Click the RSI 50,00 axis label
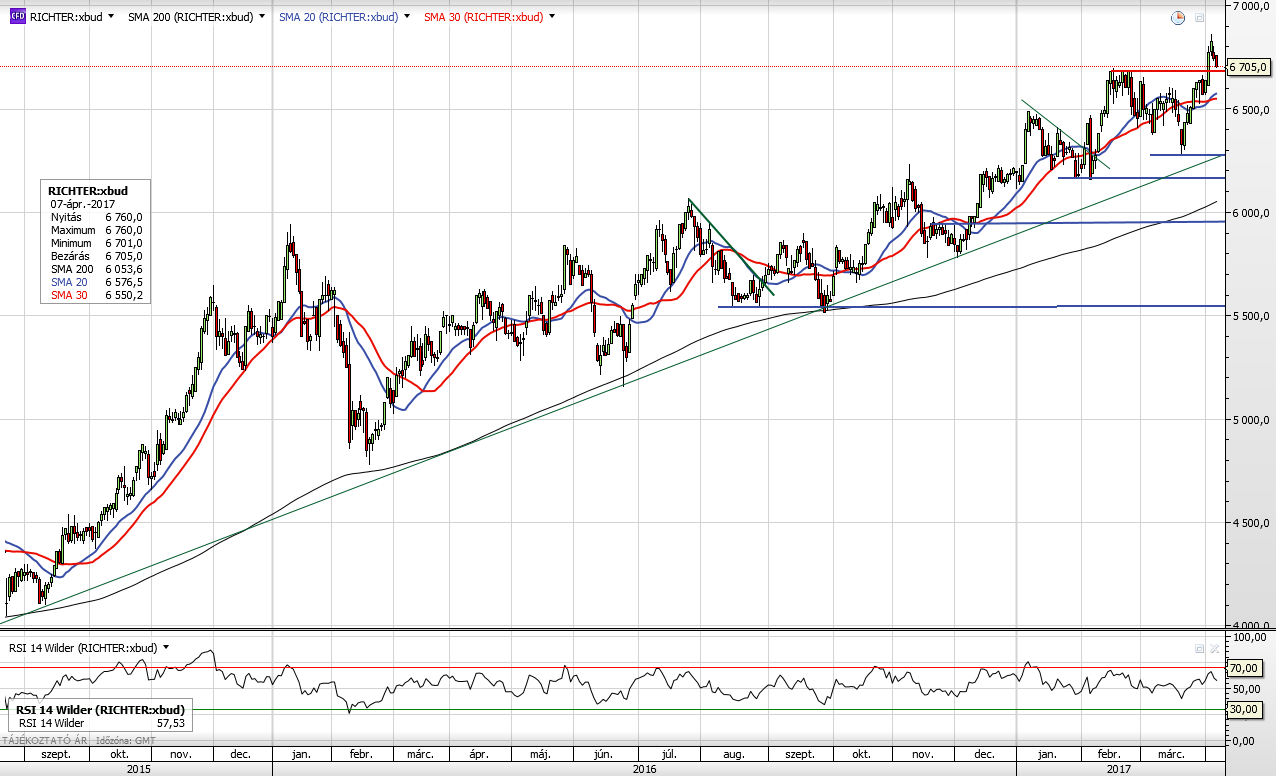 (1247, 689)
